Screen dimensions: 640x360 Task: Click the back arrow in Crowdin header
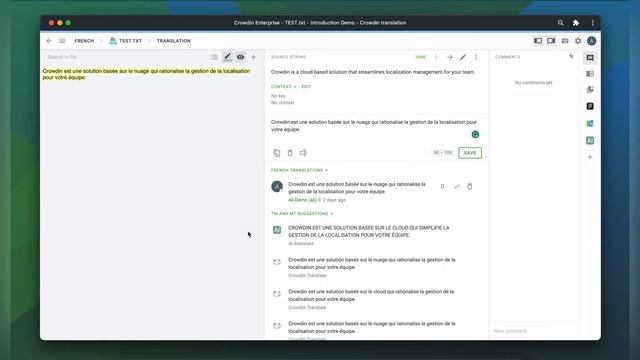49,41
